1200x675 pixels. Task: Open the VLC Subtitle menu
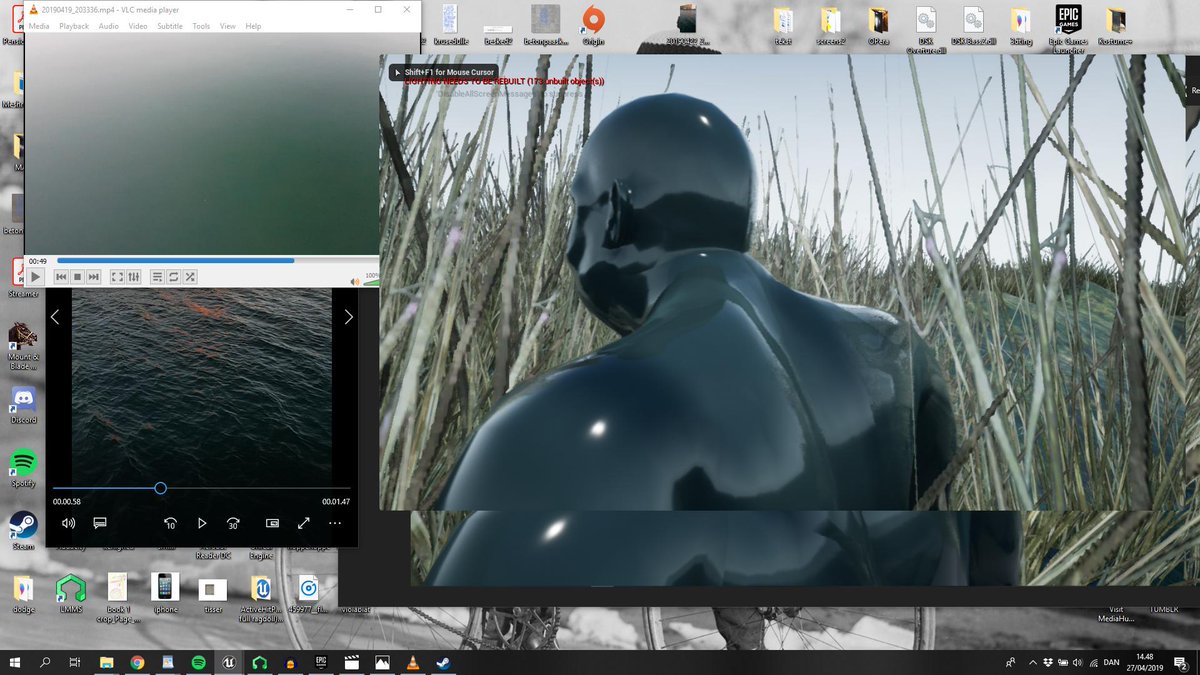point(170,26)
